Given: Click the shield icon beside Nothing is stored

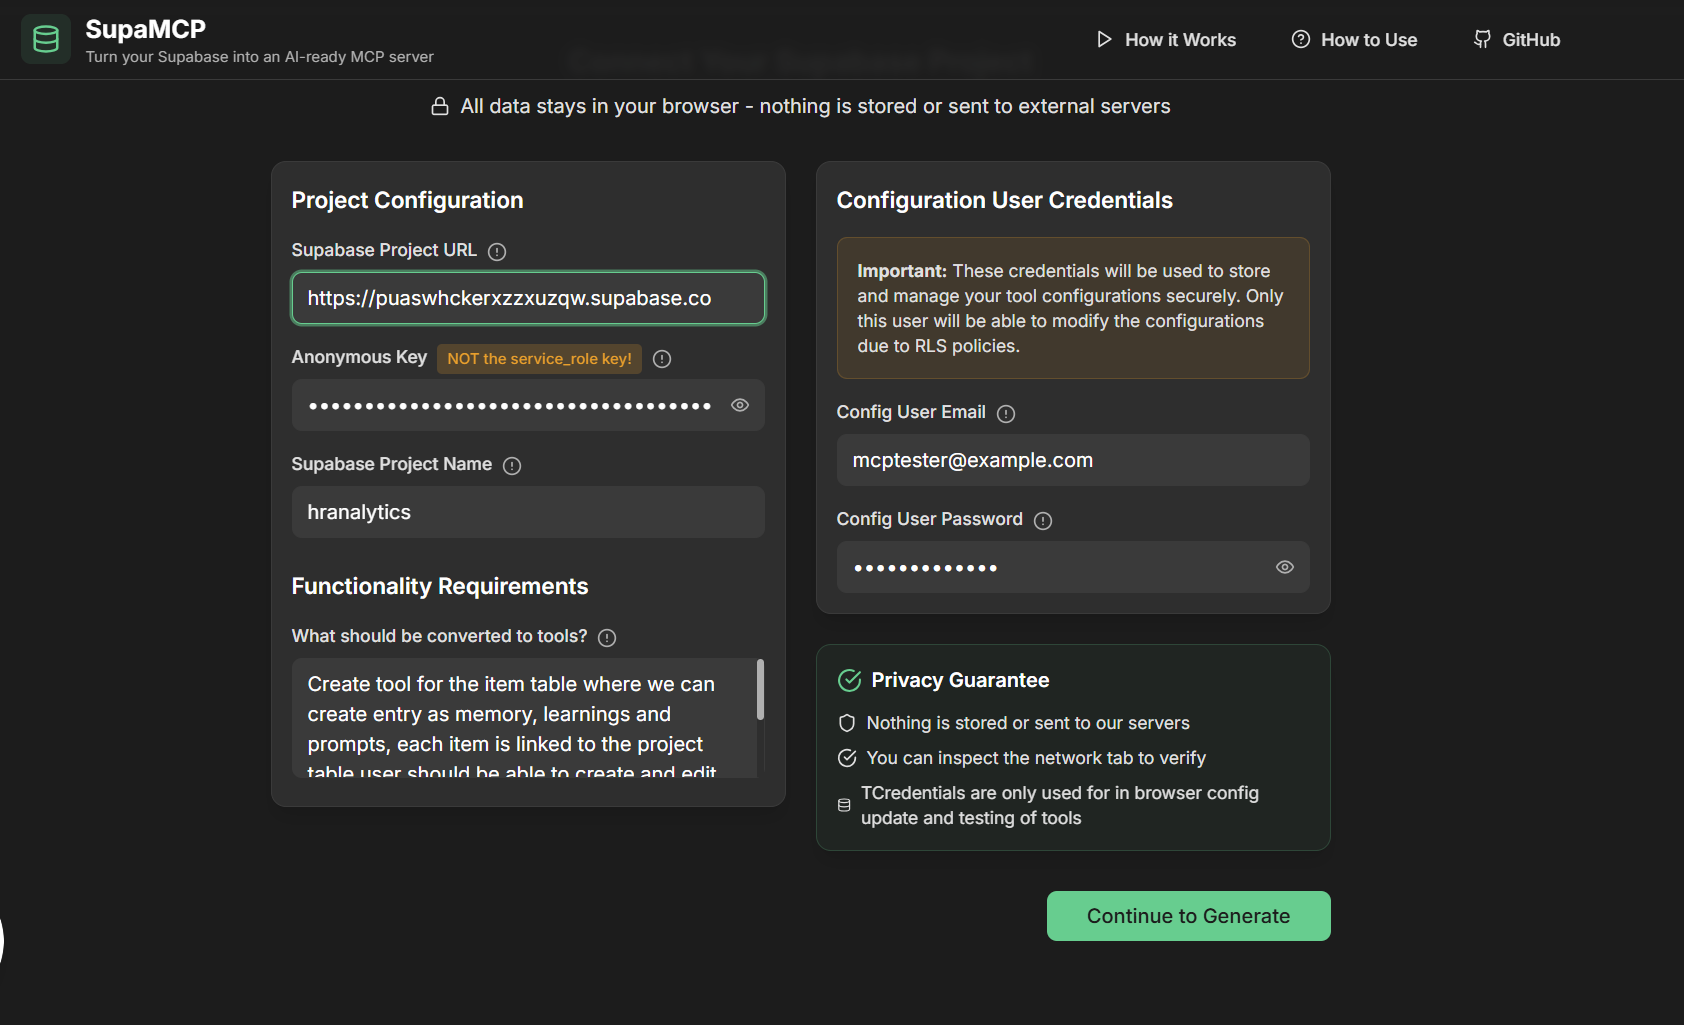Looking at the screenshot, I should coord(847,723).
